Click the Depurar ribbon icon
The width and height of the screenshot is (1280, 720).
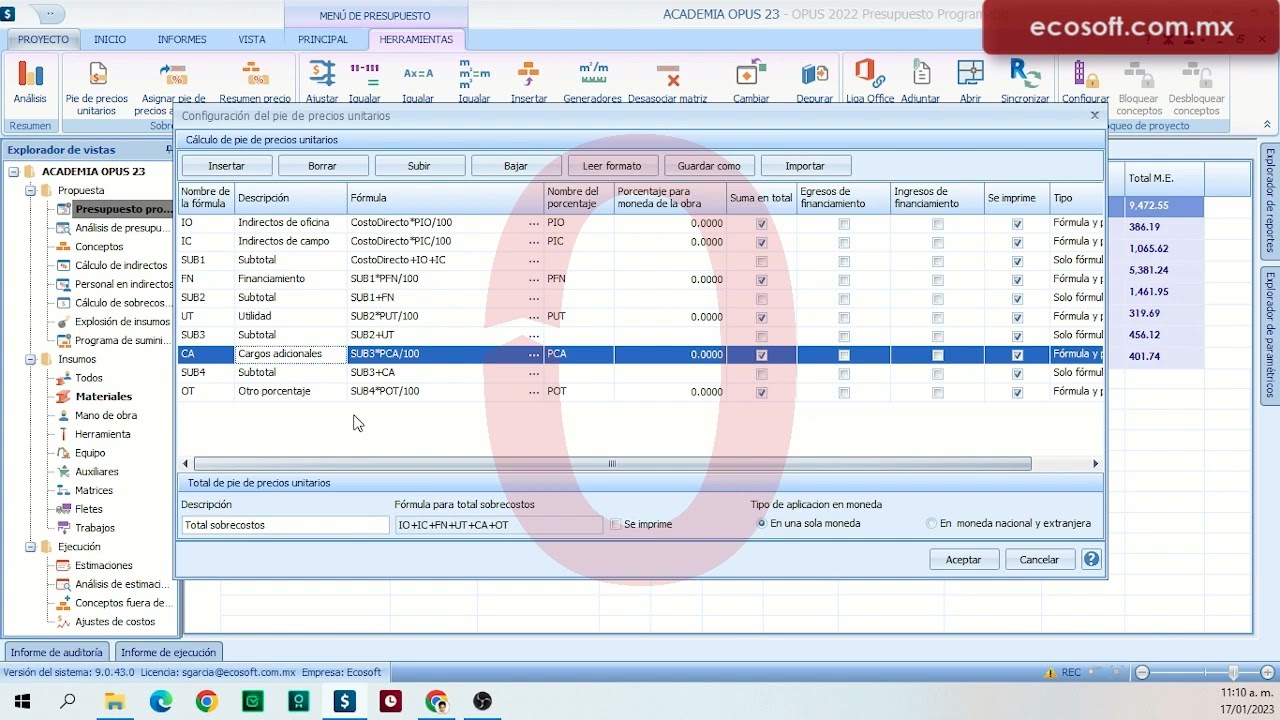coord(815,81)
